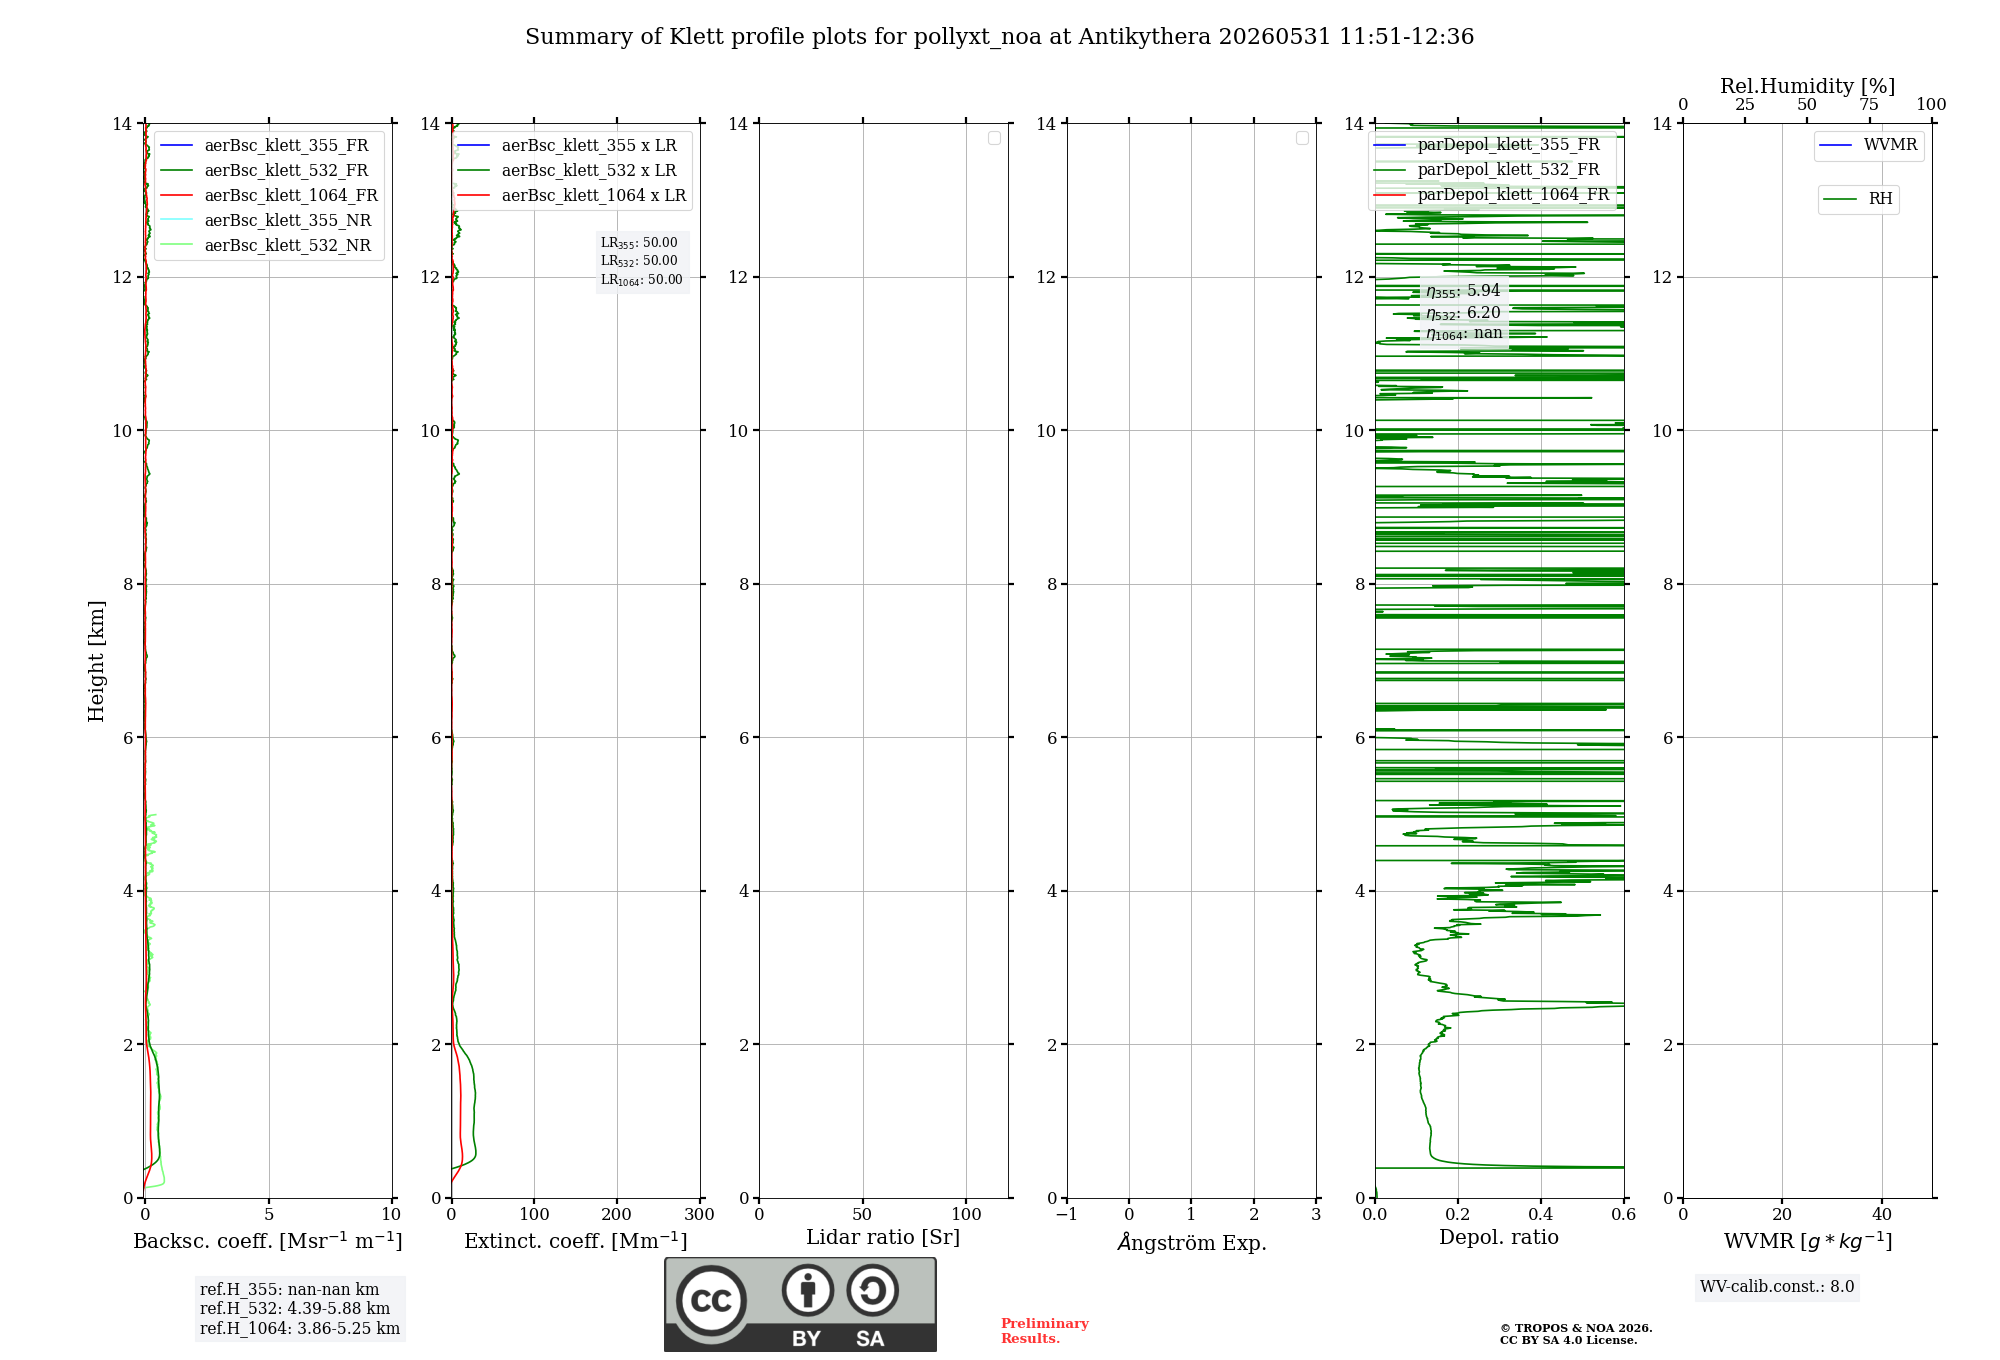The image size is (2000, 1360).
Task: Click the ref.H_1064: 3.86-5.25 km text
Action: pyautogui.click(x=300, y=1329)
